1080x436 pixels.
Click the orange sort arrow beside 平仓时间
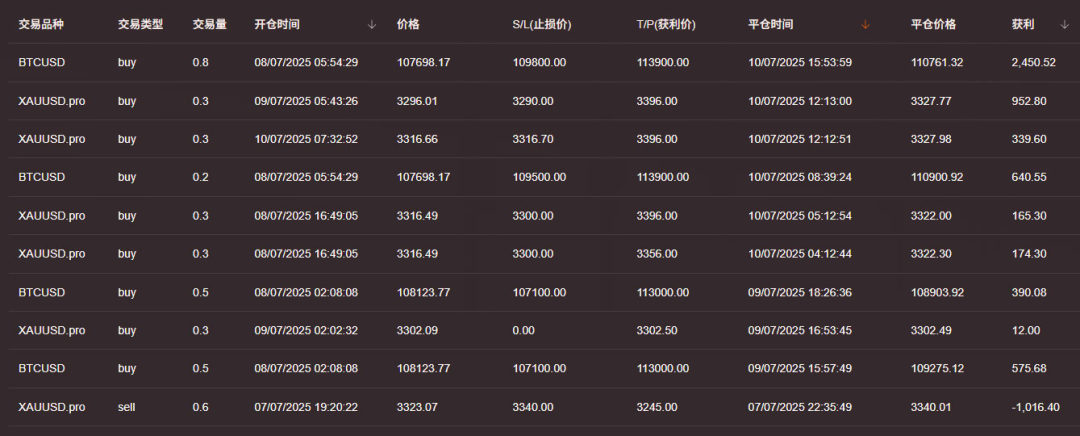coord(865,24)
